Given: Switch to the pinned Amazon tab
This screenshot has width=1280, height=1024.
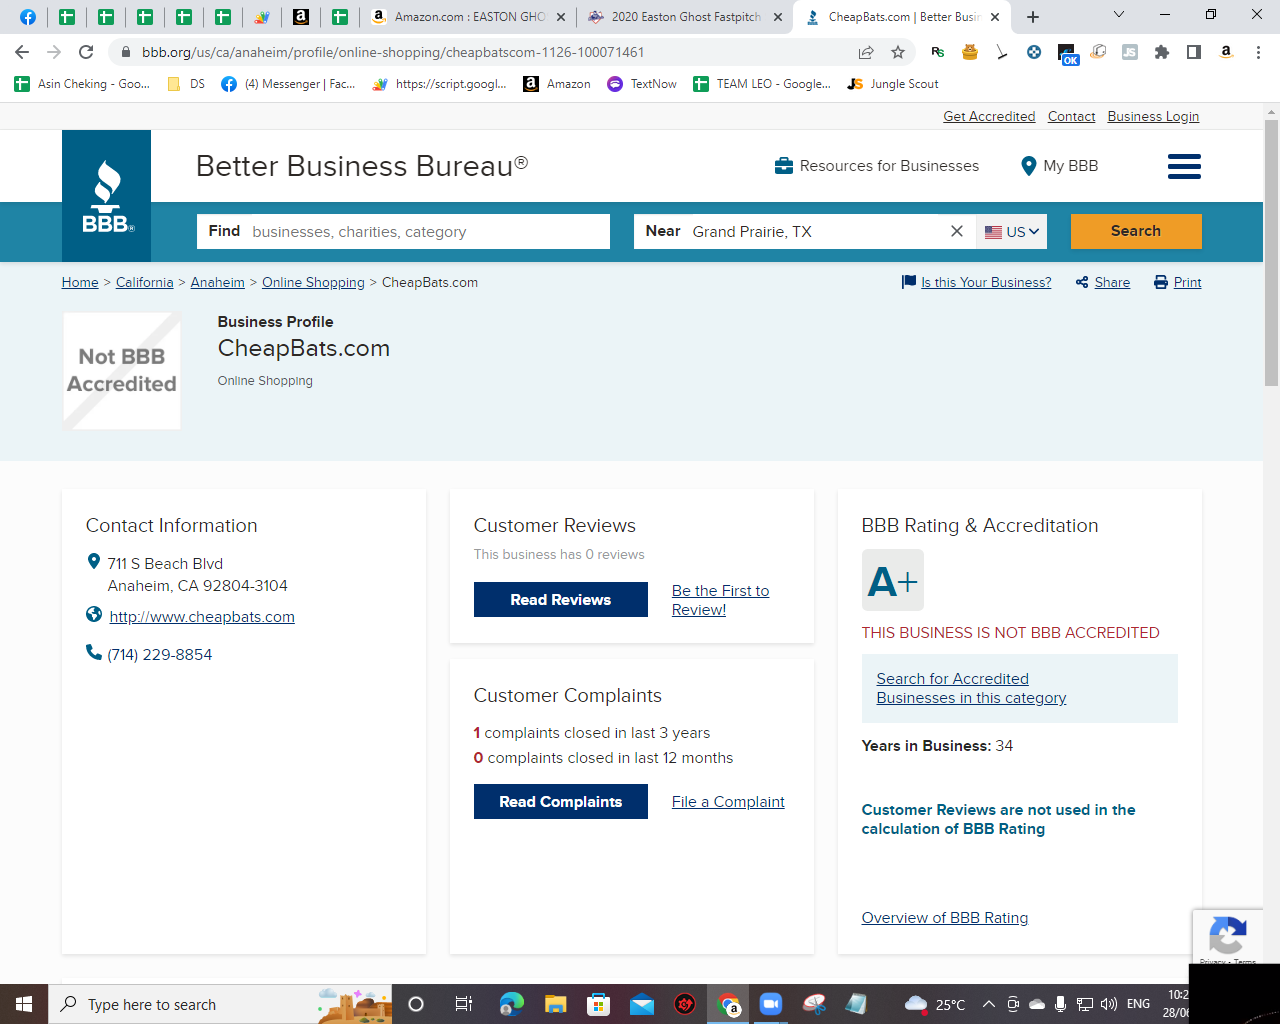Looking at the screenshot, I should click(300, 17).
